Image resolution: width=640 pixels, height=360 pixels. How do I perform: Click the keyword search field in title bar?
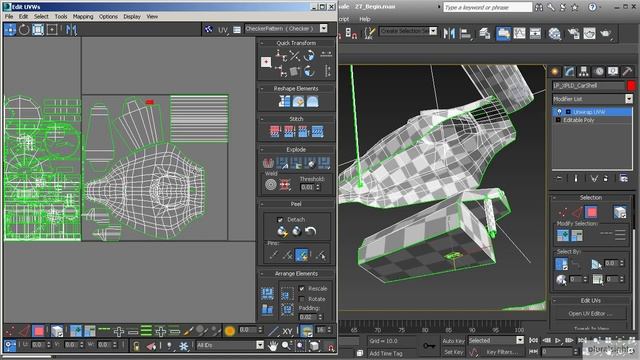pyautogui.click(x=488, y=7)
